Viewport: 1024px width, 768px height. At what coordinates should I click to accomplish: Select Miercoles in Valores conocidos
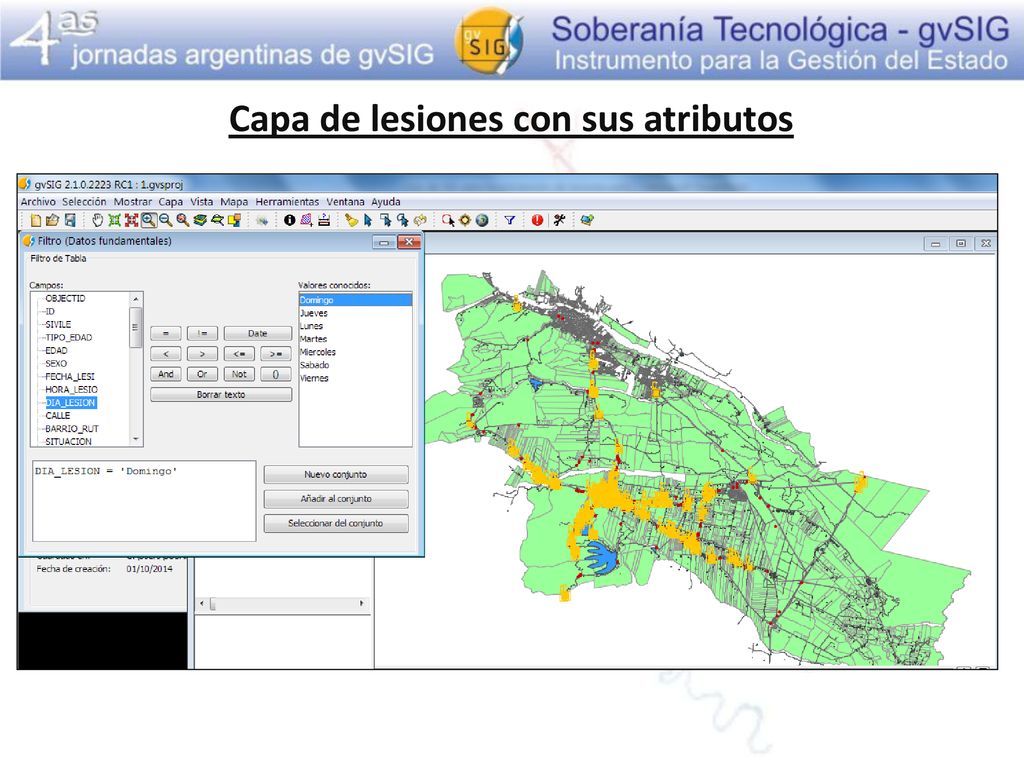click(x=318, y=352)
